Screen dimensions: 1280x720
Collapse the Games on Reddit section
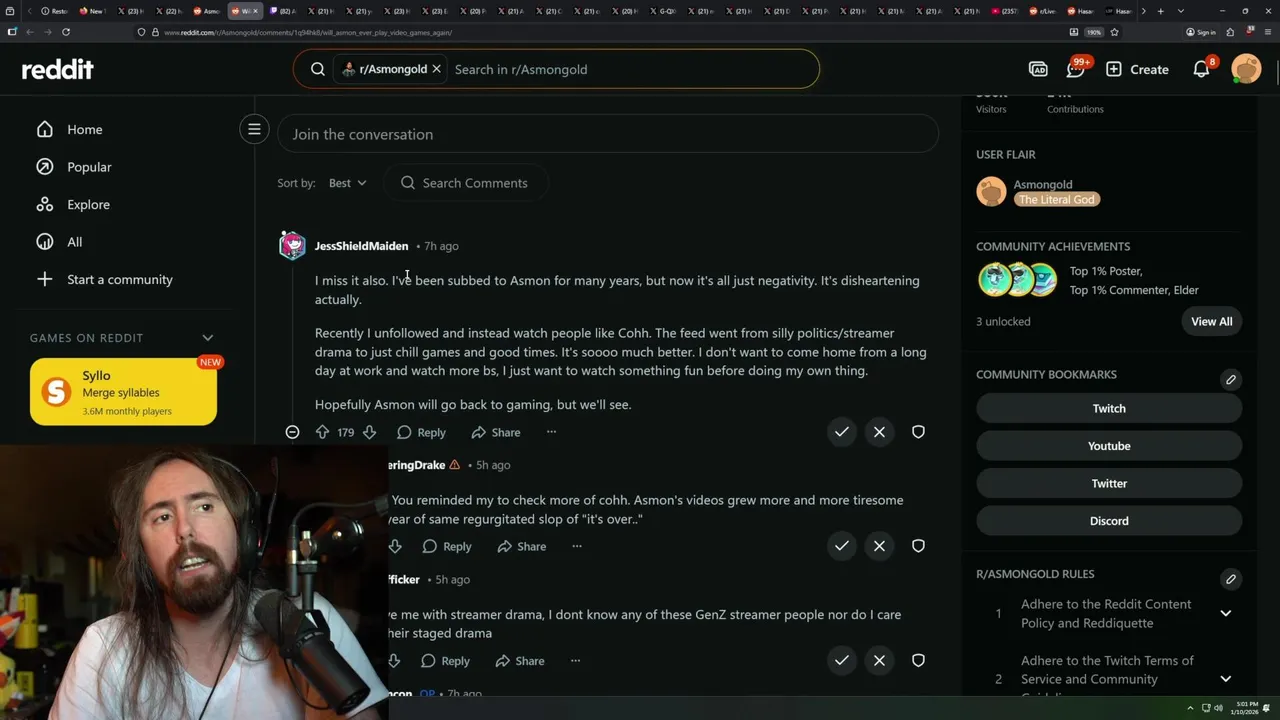(x=208, y=338)
